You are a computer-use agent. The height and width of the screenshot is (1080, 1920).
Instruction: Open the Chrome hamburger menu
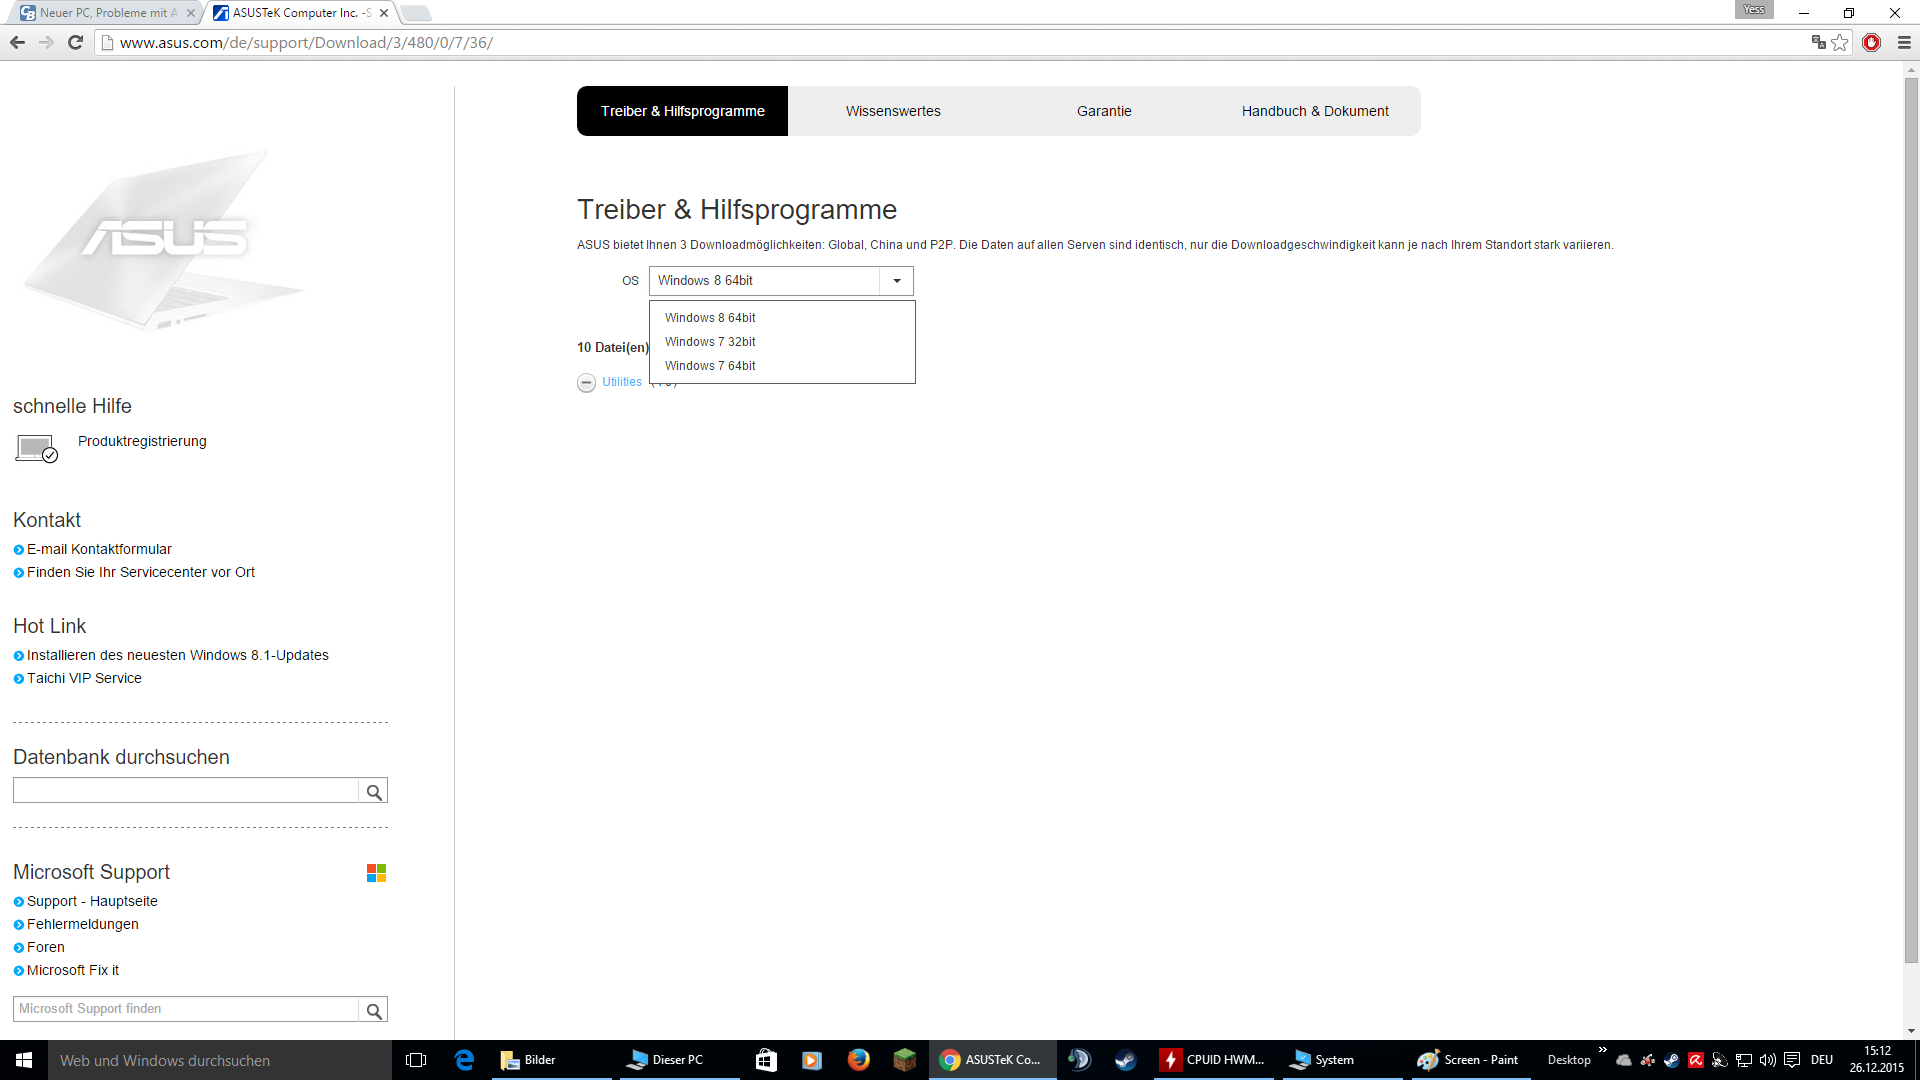[1904, 42]
